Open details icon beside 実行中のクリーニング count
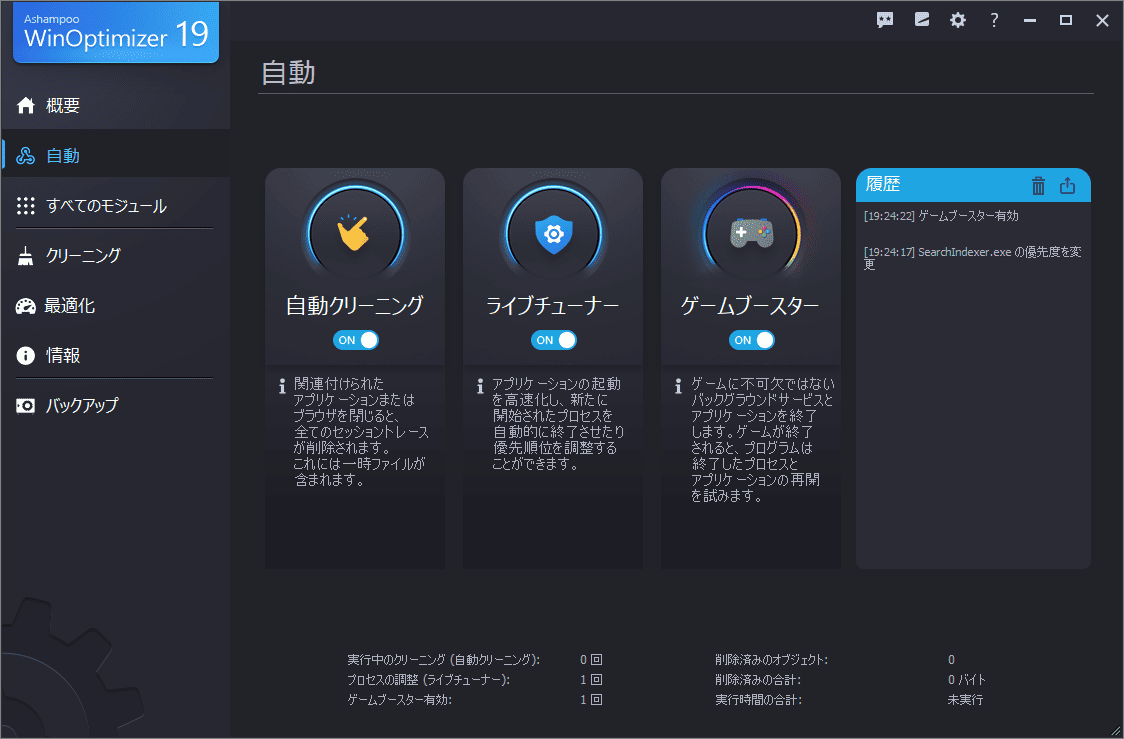Viewport: 1124px width, 739px height. point(596,659)
